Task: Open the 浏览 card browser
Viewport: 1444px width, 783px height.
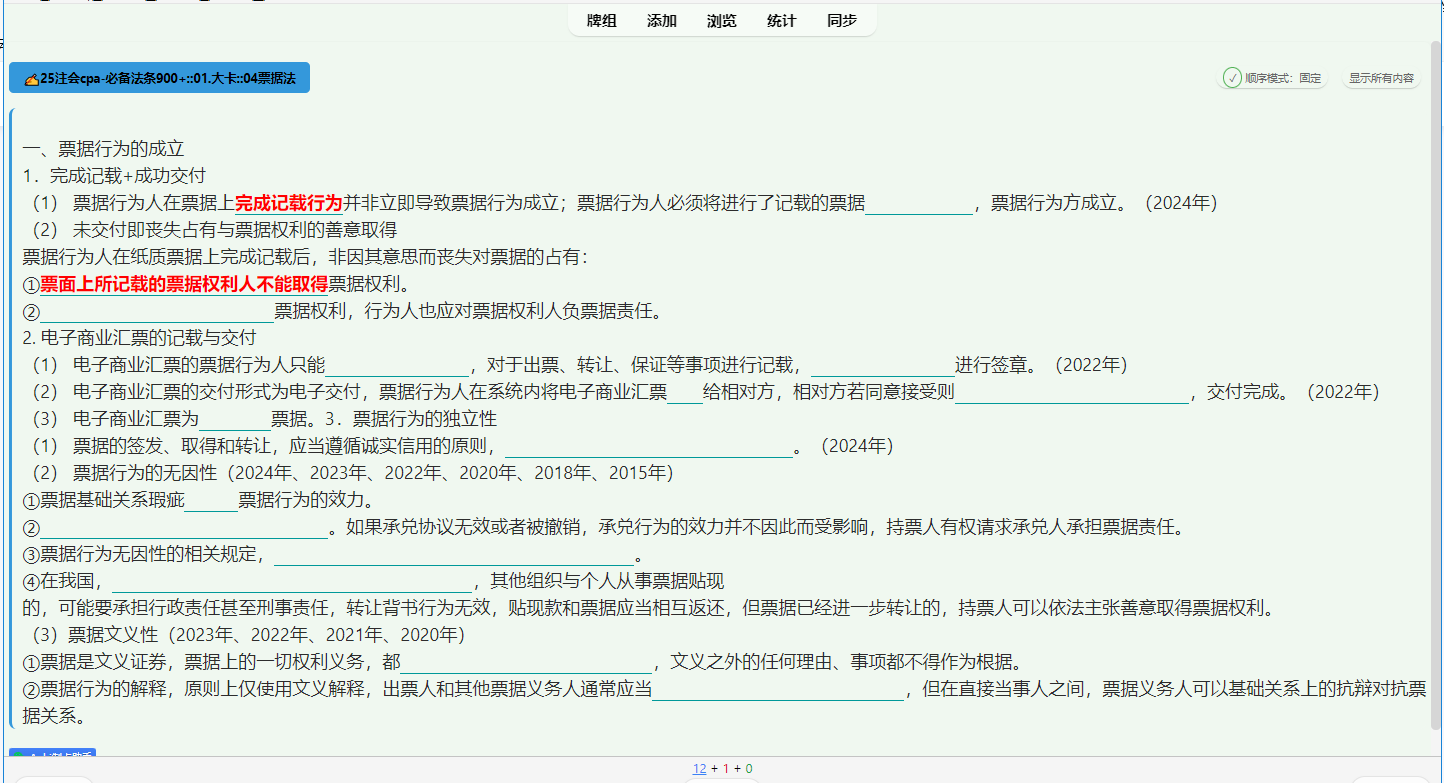Action: (x=721, y=20)
